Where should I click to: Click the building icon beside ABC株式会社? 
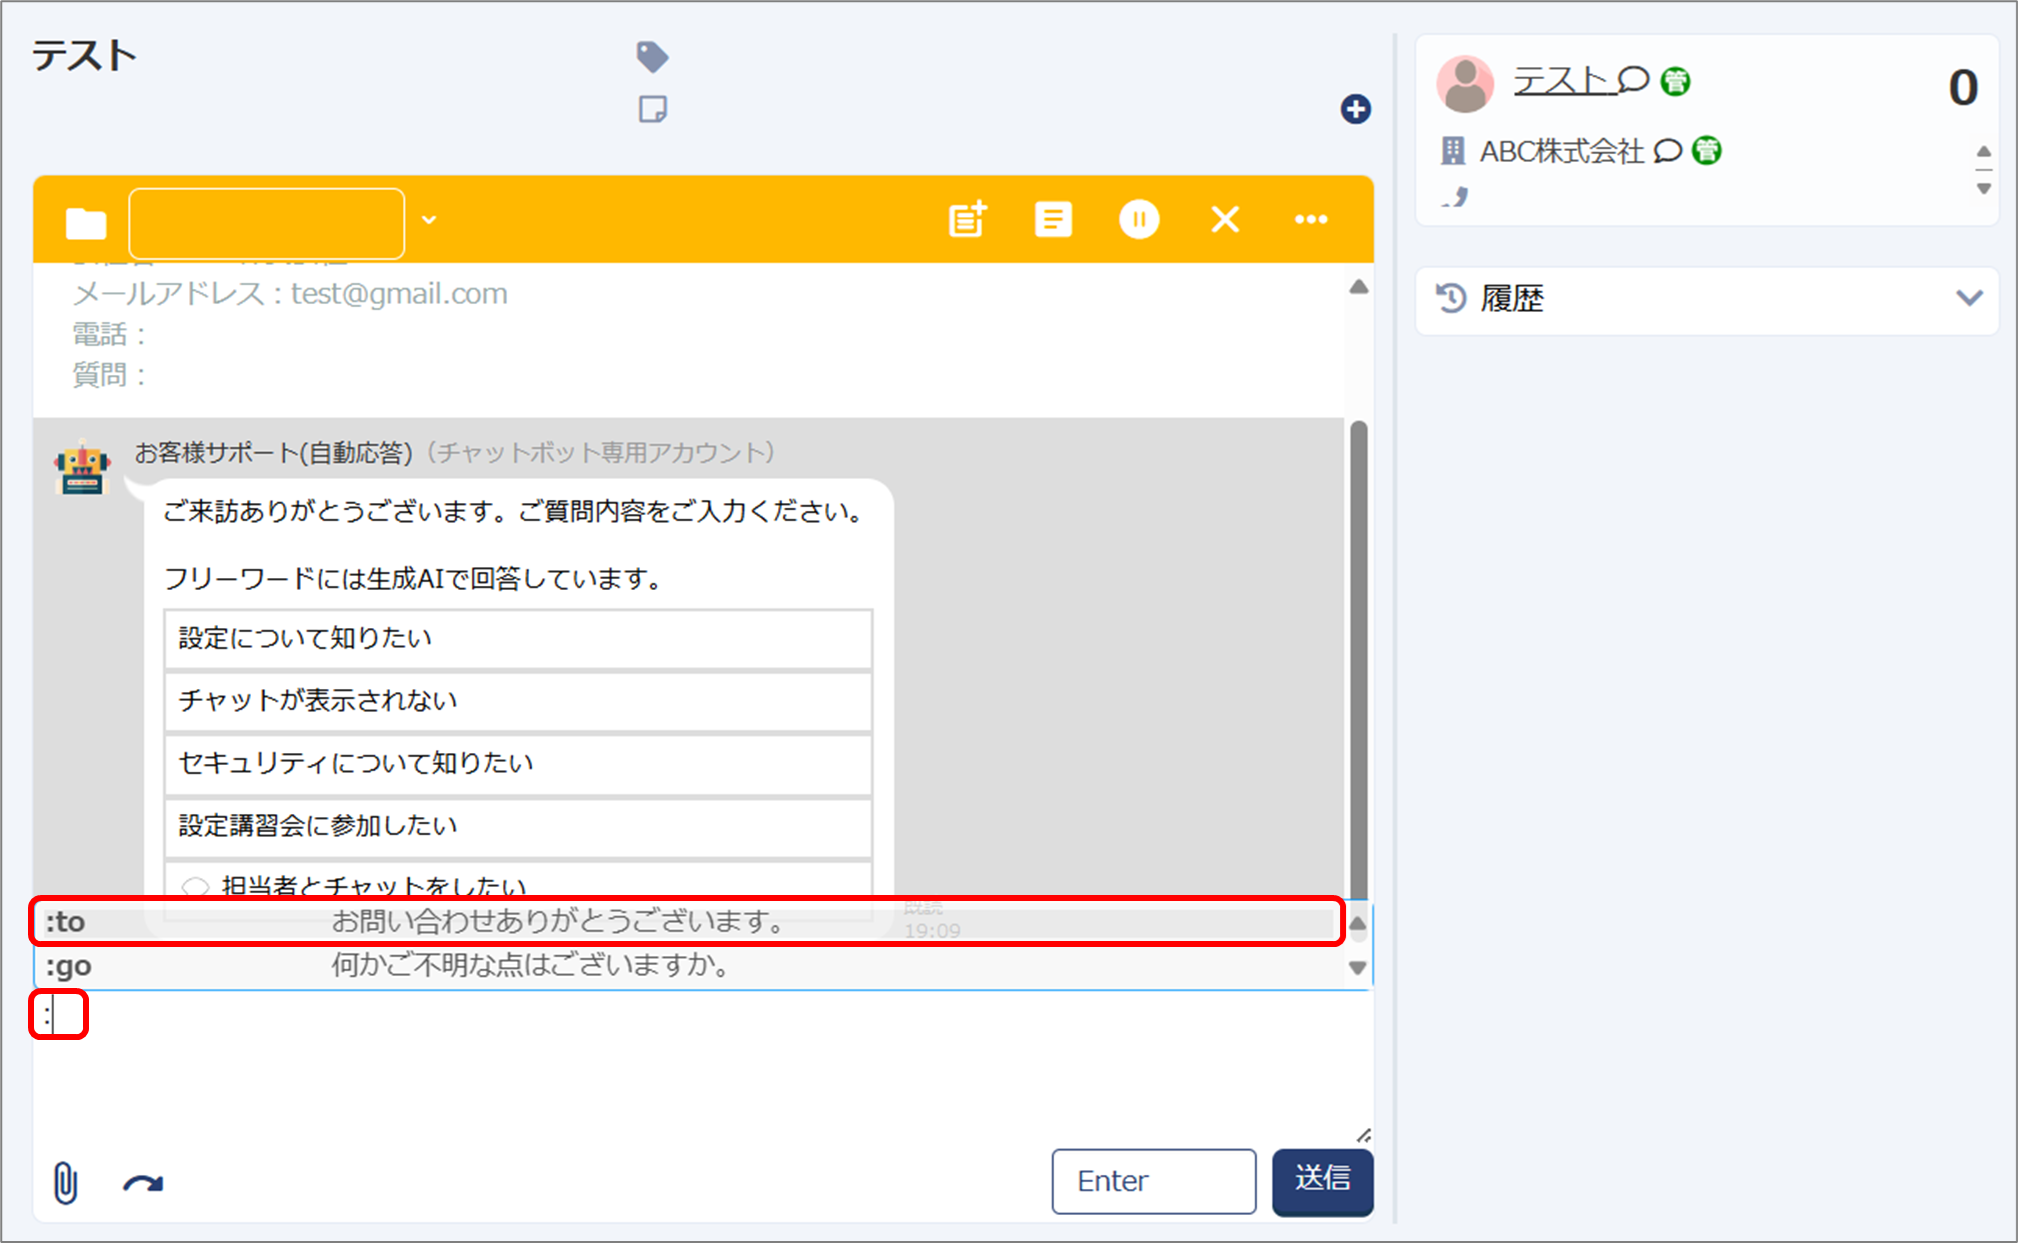coord(1452,151)
